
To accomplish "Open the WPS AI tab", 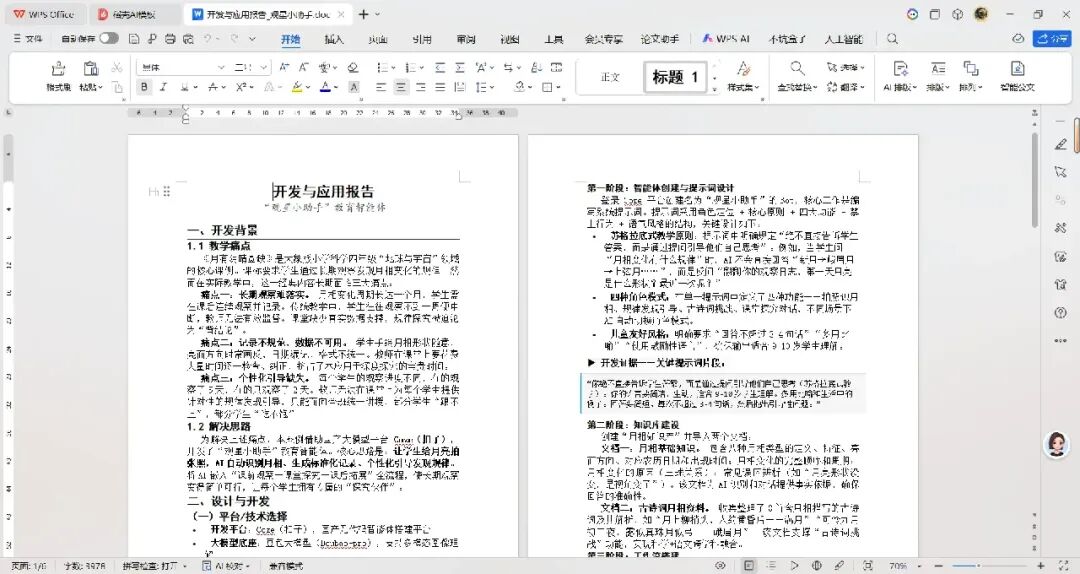I will [x=726, y=39].
